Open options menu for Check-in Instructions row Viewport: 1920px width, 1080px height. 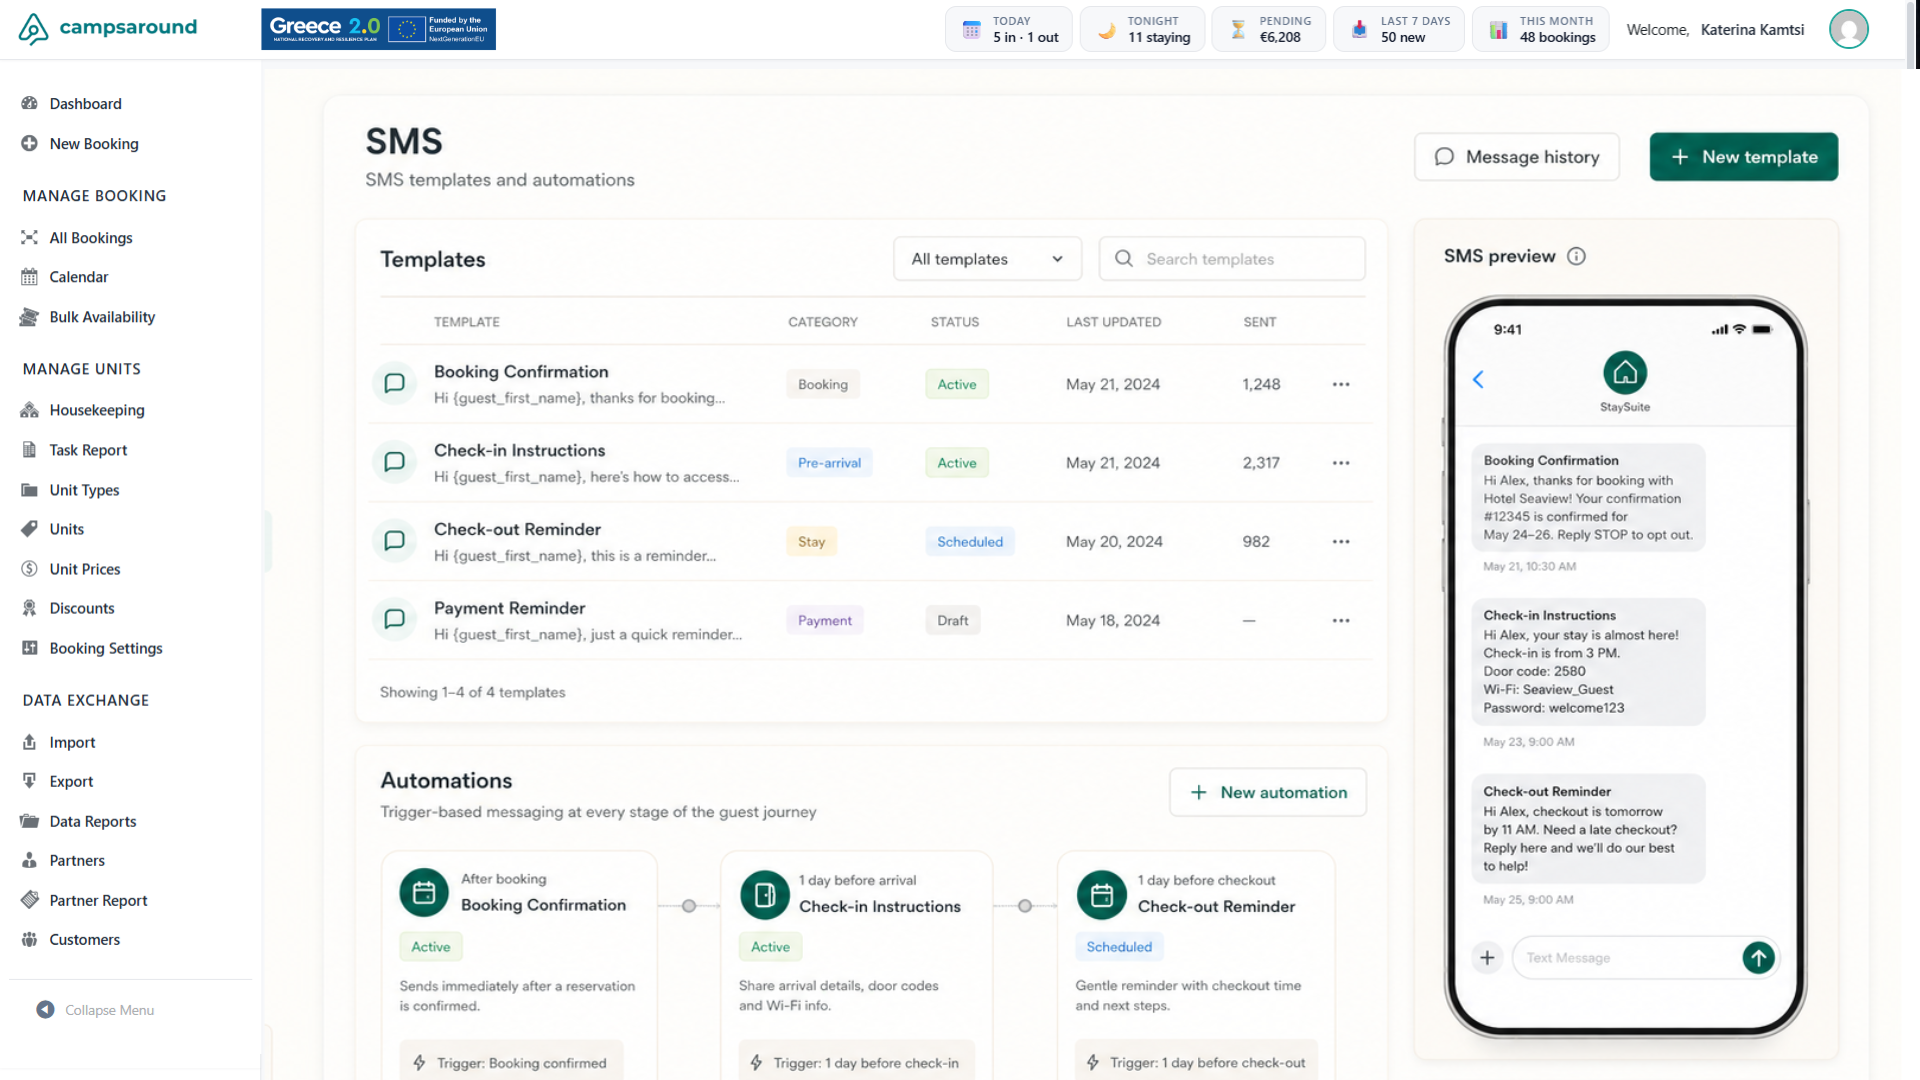1341,463
